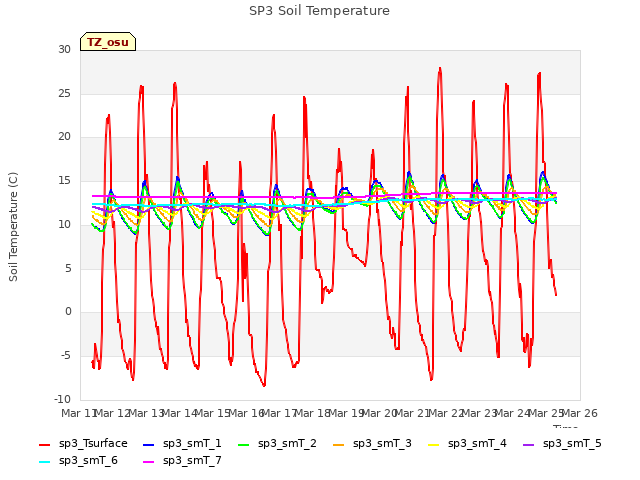Click the yellow sp3_smT_4 legend swatch

pos(433,444)
